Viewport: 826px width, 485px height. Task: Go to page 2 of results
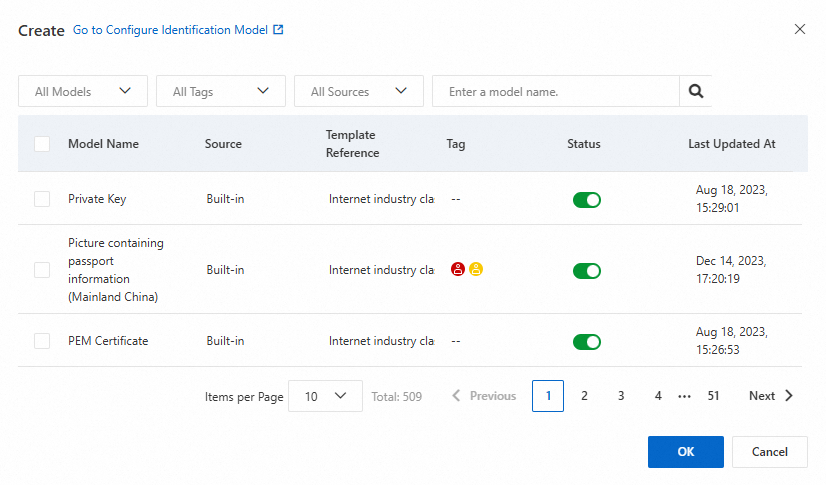click(584, 396)
